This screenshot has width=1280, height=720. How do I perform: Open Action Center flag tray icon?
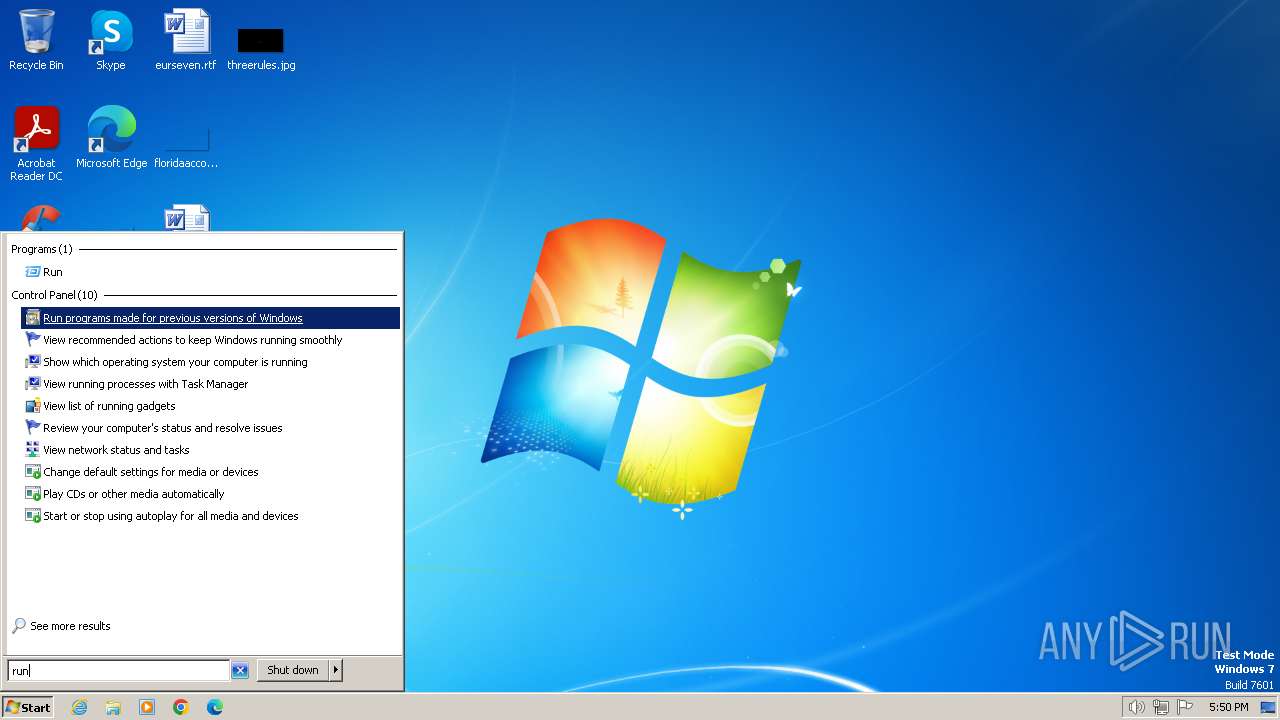point(1186,707)
